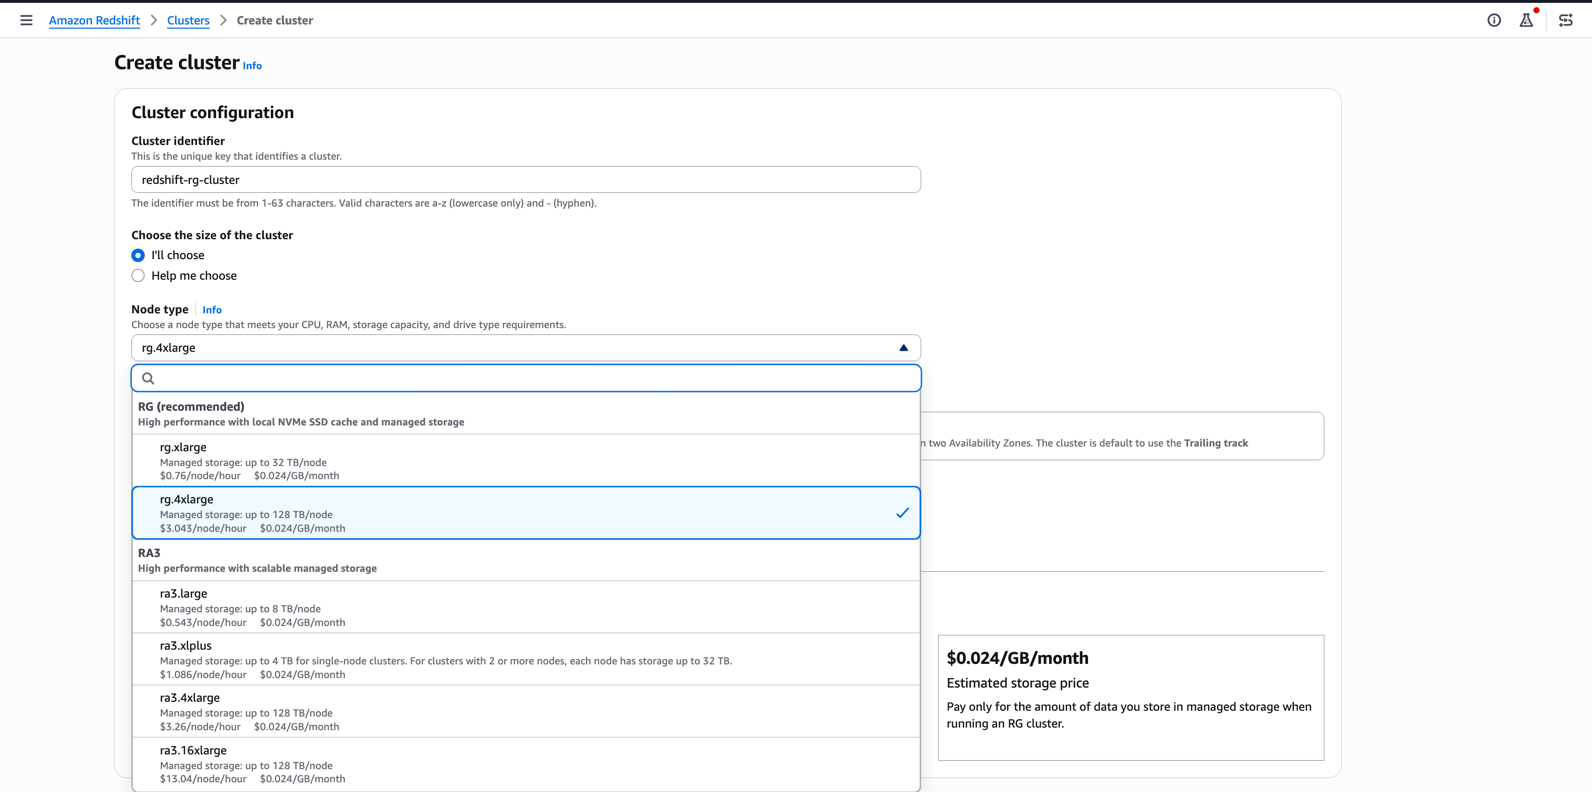Click the "RG (recommended)" group heading

(x=191, y=407)
